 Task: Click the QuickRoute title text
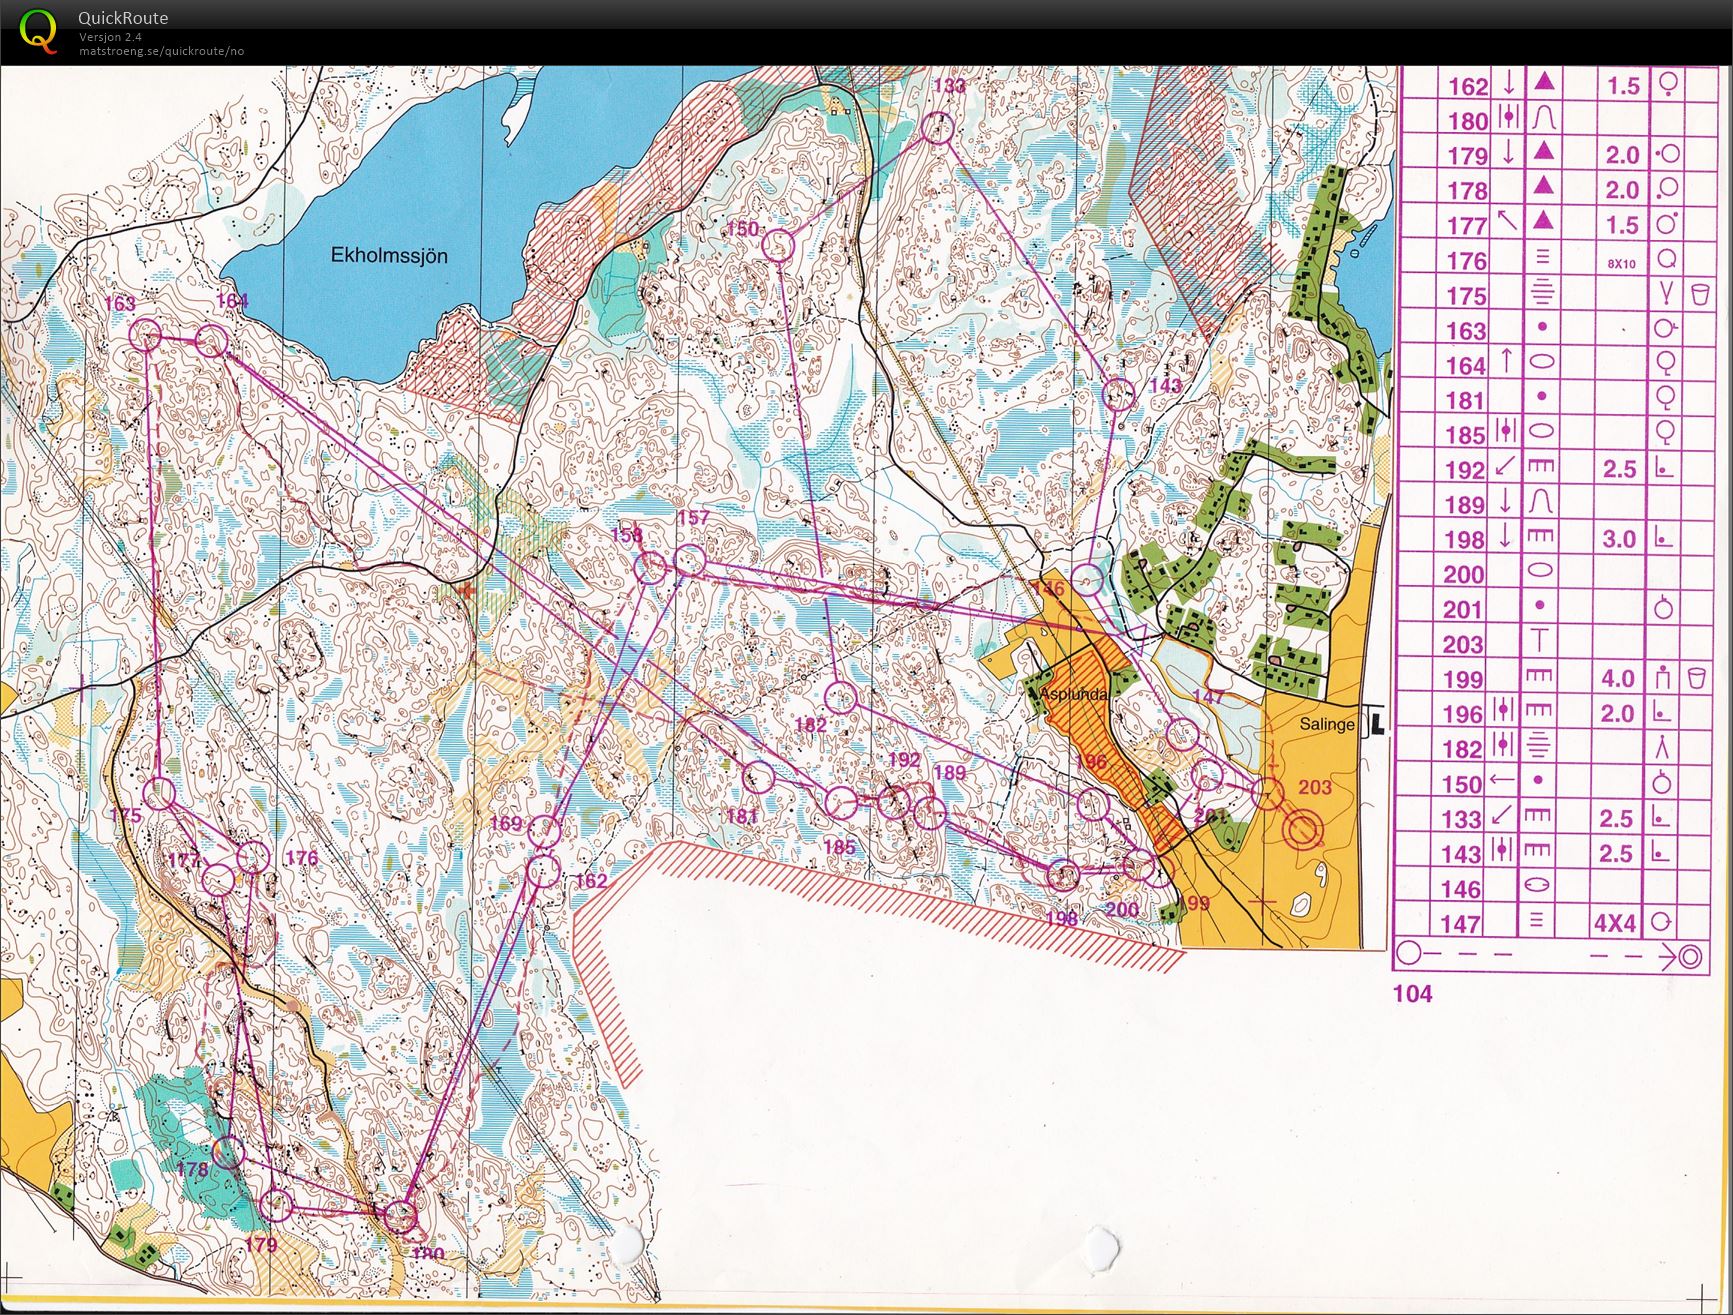(x=123, y=18)
